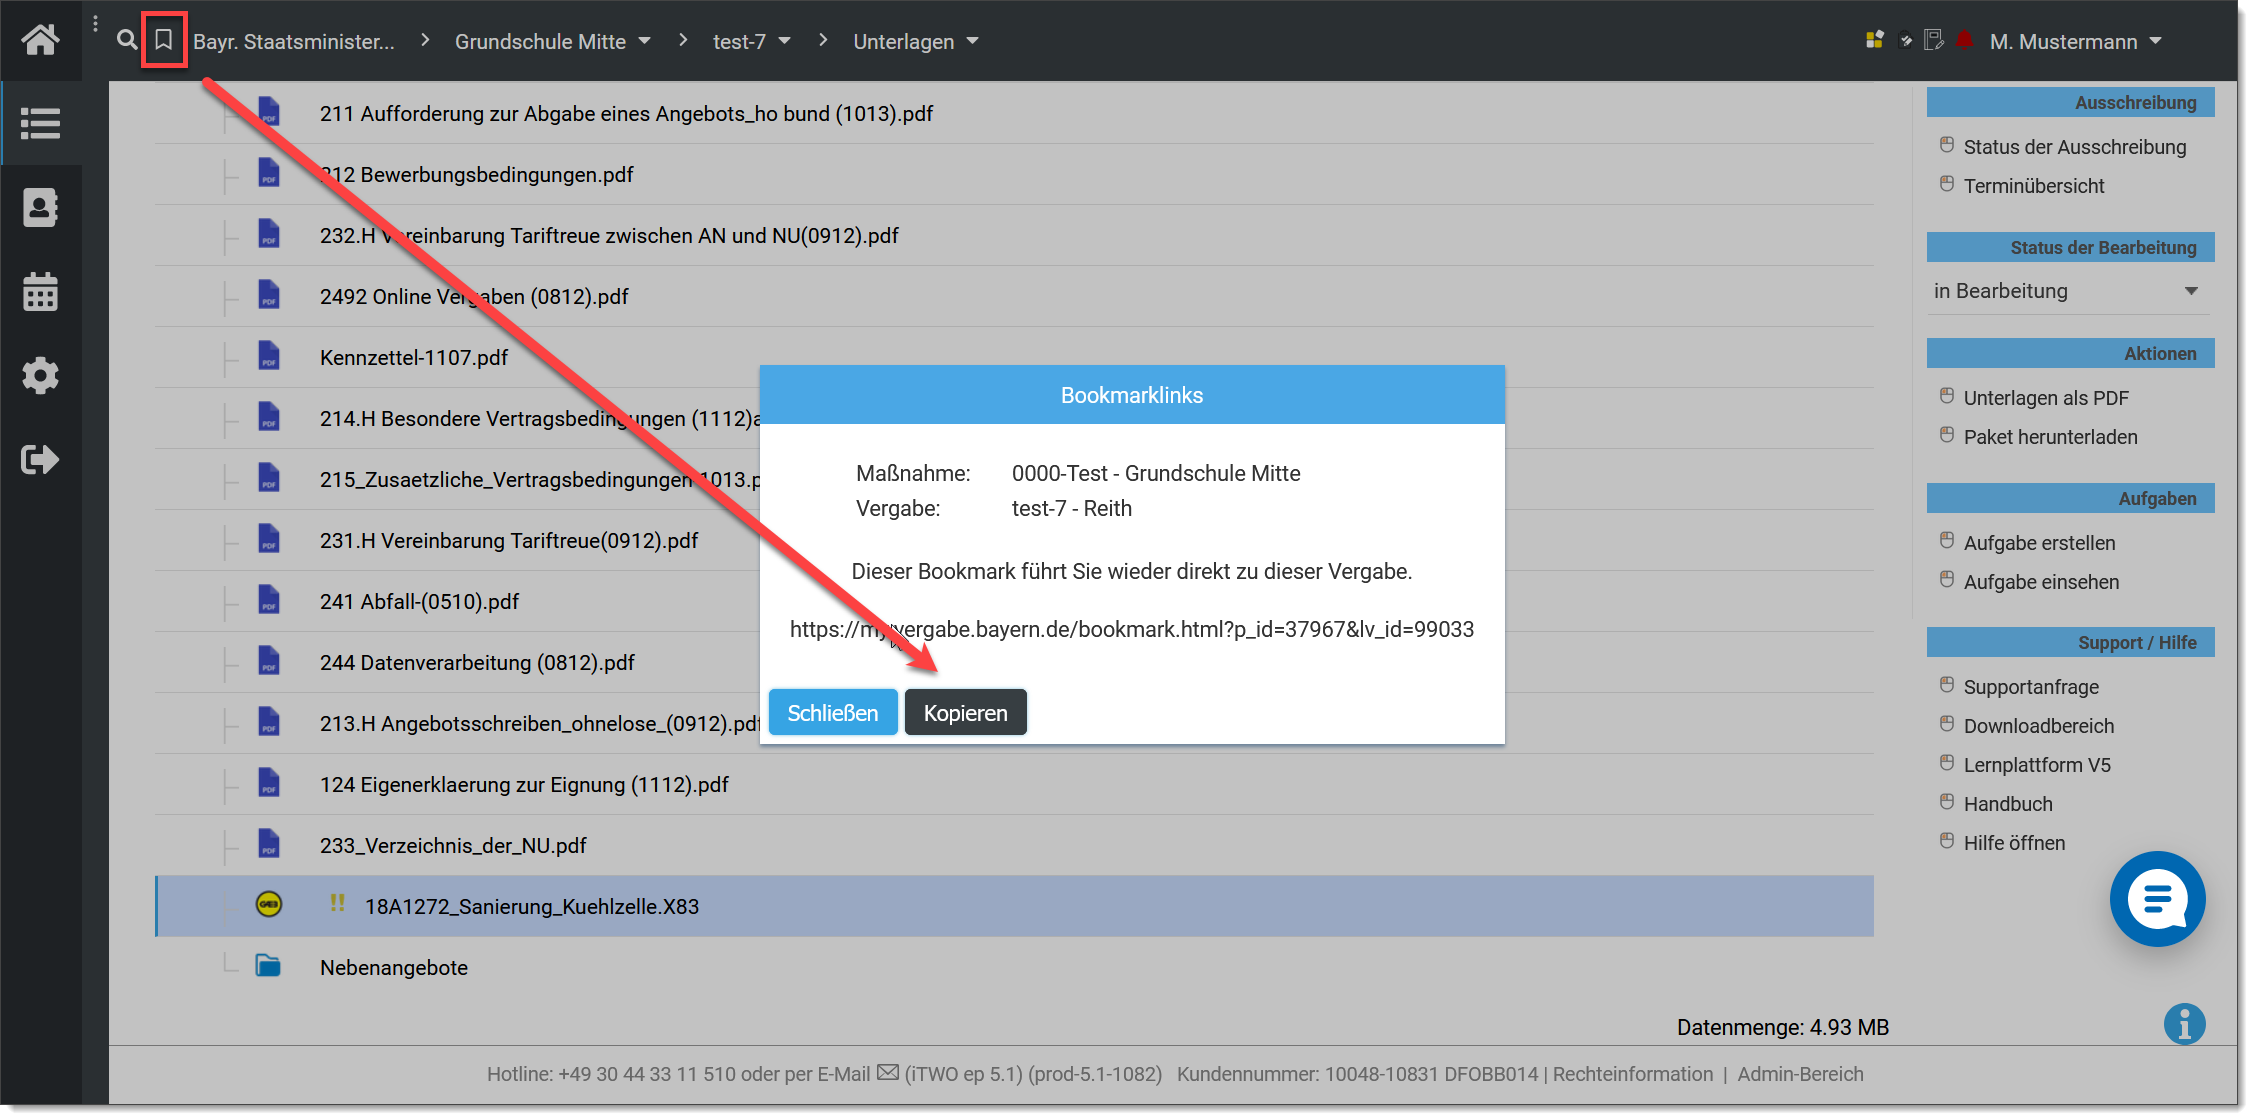The height and width of the screenshot is (1120, 2253).
Task: Open the search magnifier in top bar
Action: 127,40
